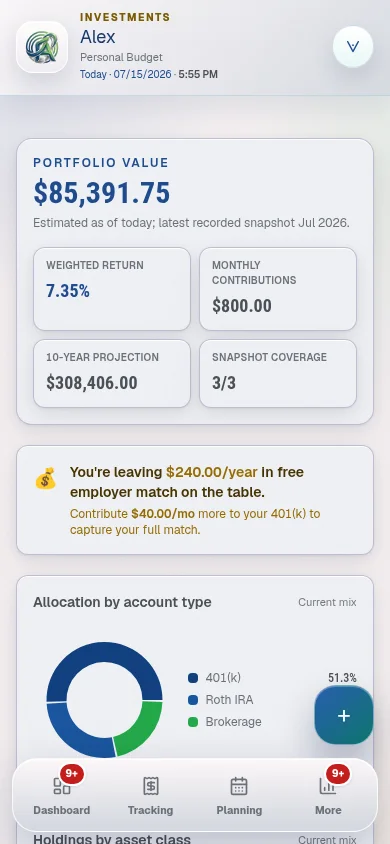This screenshot has width=390, height=844.
Task: Tap the plus floating add button
Action: pyautogui.click(x=344, y=715)
